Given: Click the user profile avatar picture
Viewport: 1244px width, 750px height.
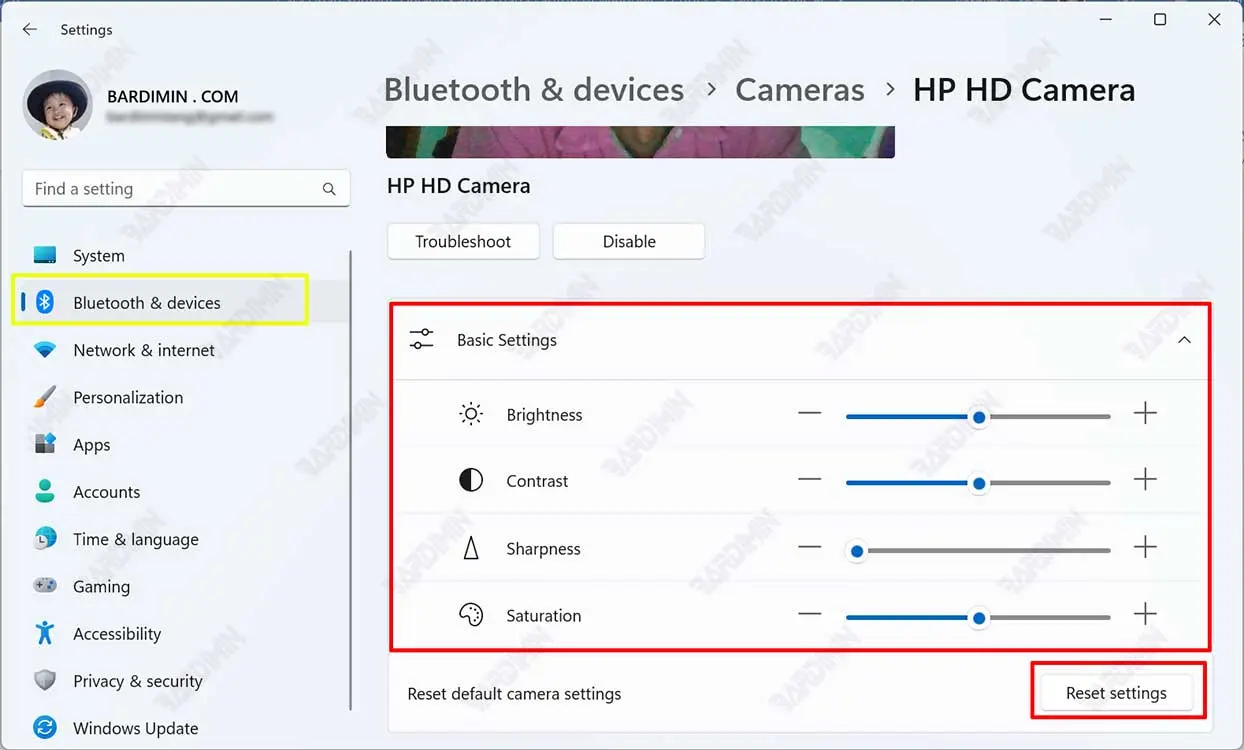Looking at the screenshot, I should point(58,105).
